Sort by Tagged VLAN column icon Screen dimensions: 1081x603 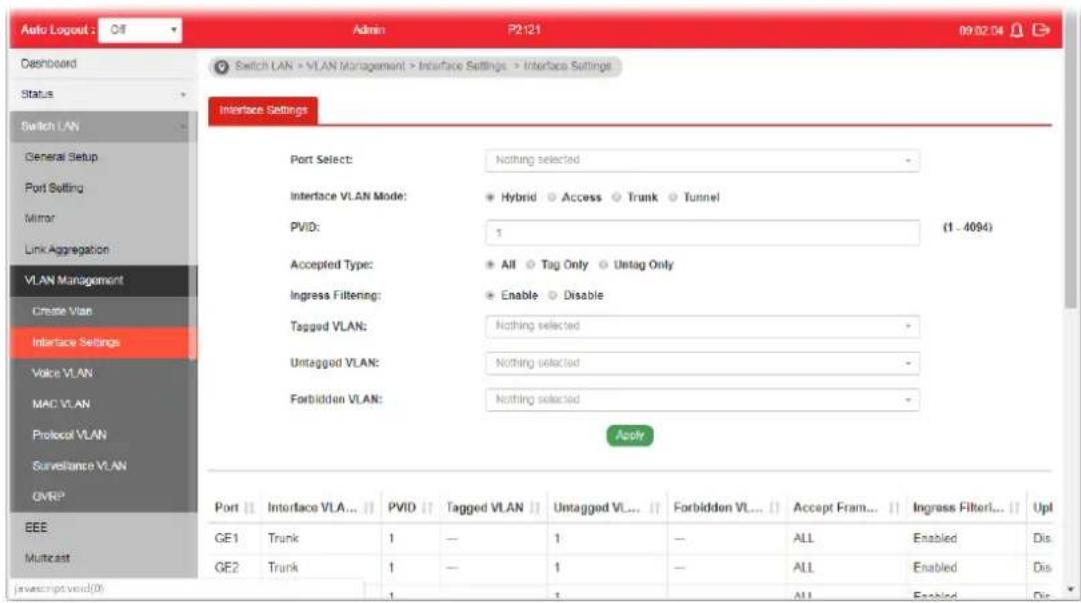pyautogui.click(x=535, y=508)
